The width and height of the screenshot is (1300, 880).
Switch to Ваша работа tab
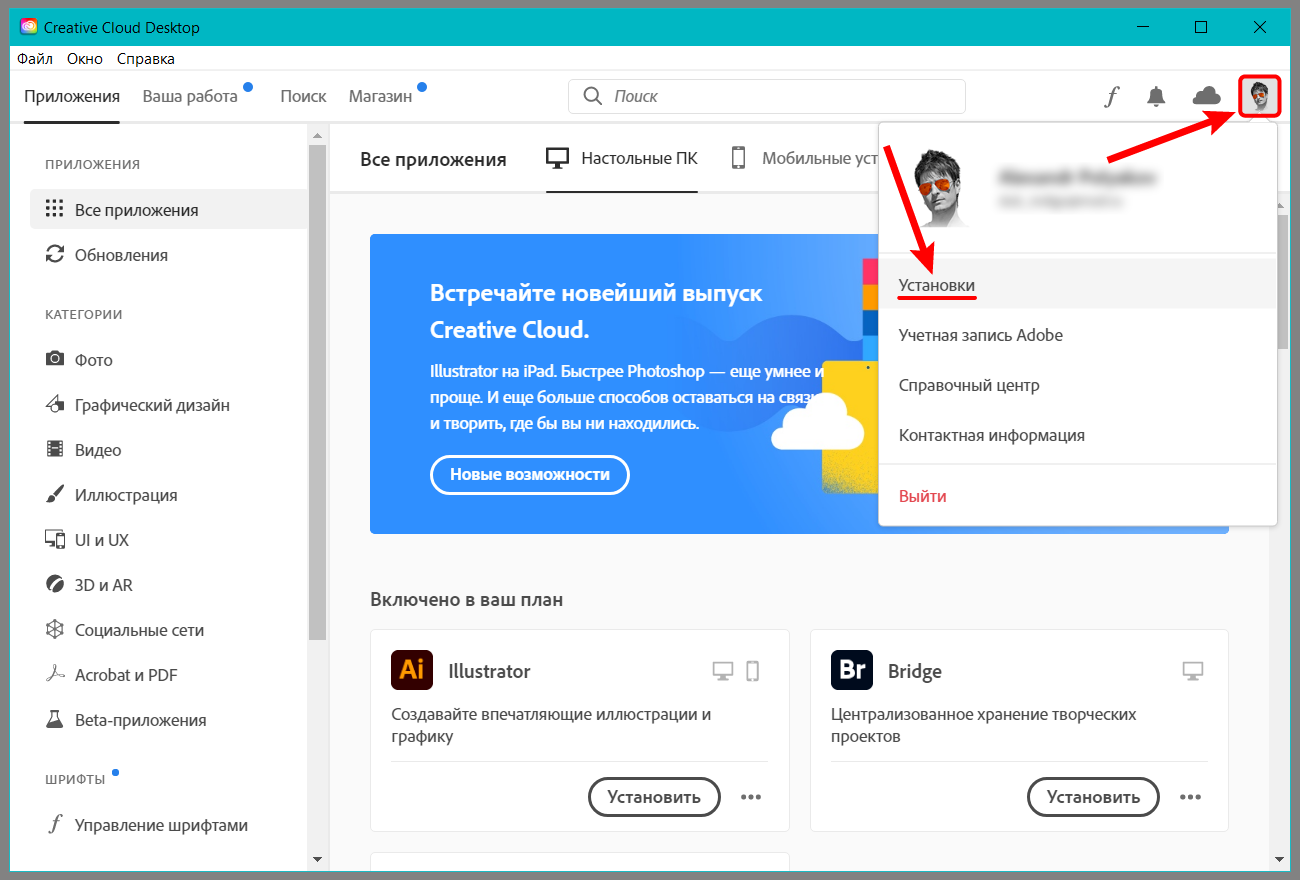tap(190, 97)
